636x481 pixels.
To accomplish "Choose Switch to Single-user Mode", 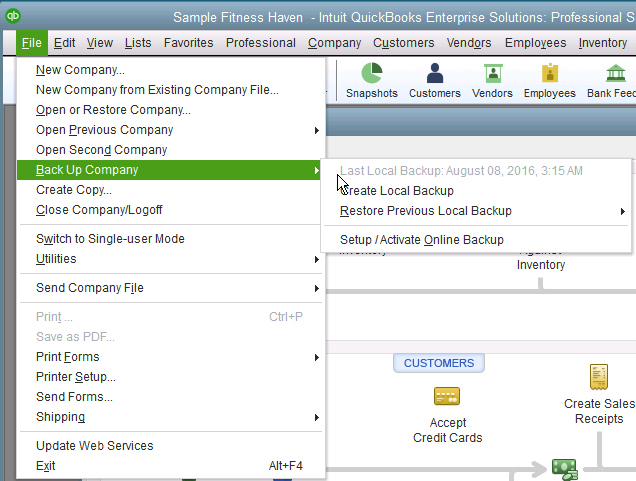I will click(x=170, y=239).
